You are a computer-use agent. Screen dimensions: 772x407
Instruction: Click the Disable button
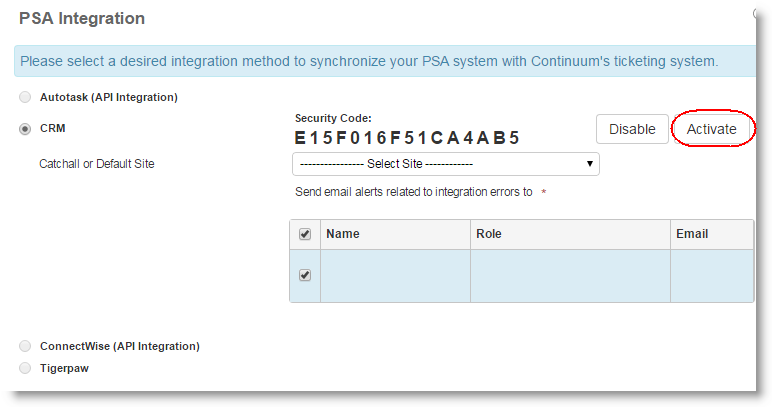[x=632, y=129]
